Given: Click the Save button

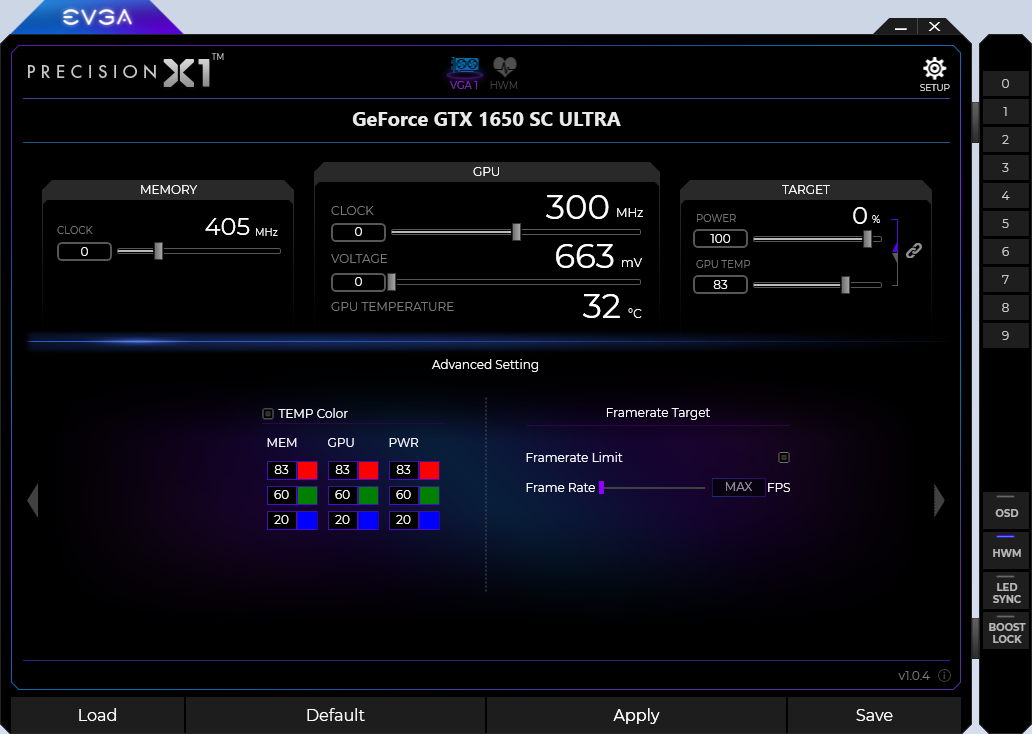Looking at the screenshot, I should pos(874,715).
